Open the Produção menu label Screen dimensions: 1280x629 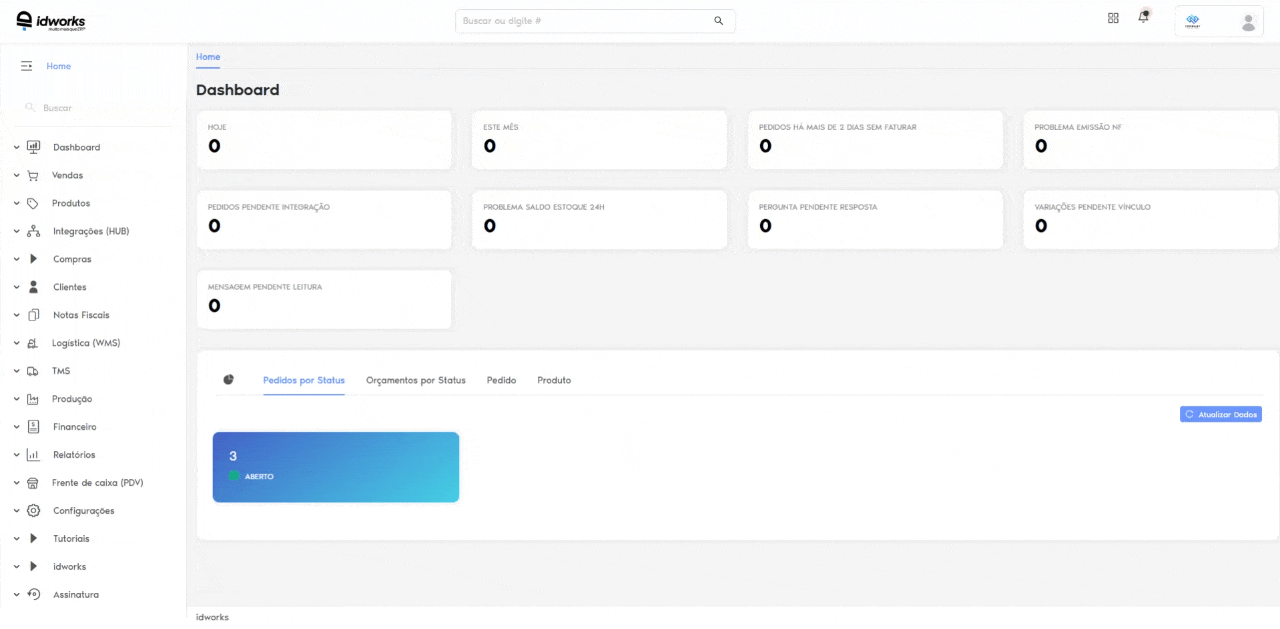(72, 399)
